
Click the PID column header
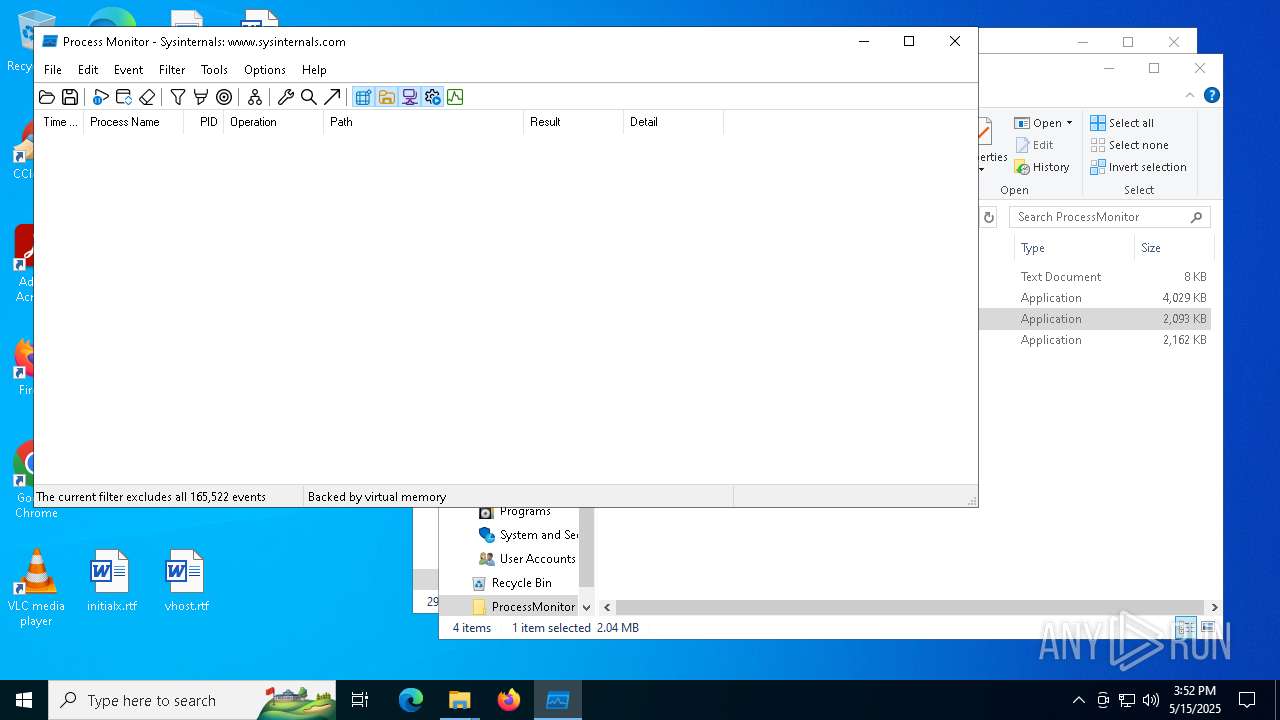[x=203, y=122]
